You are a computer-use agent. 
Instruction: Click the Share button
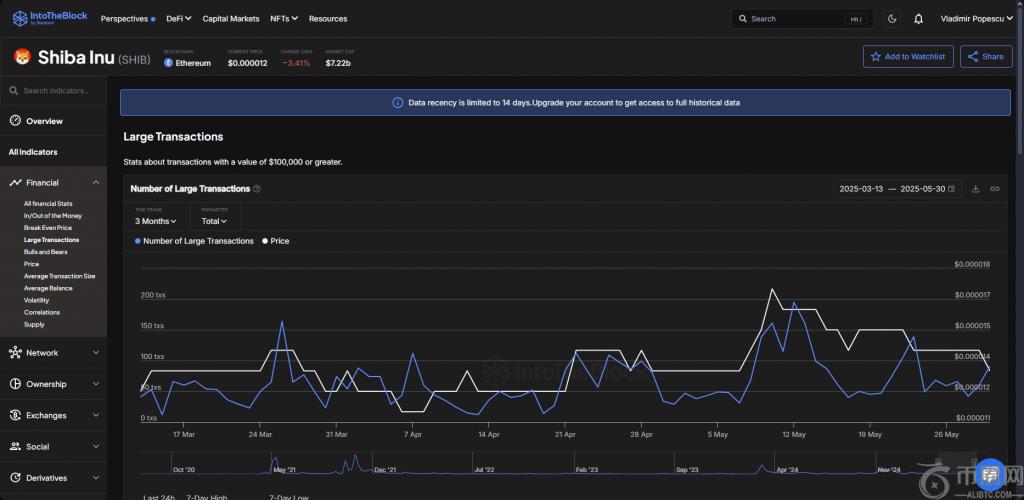click(x=985, y=57)
